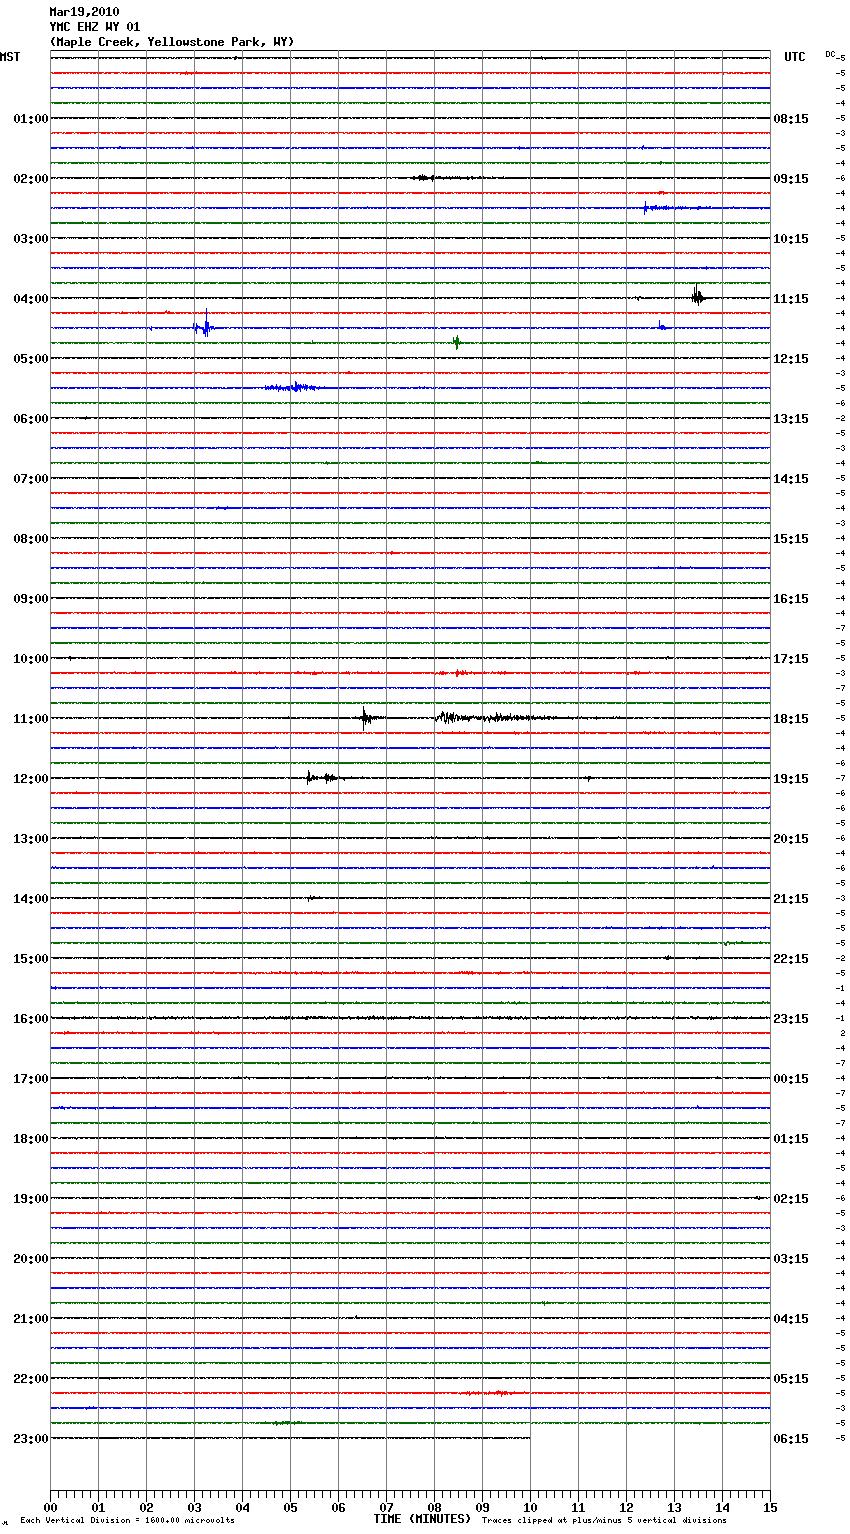The image size is (850, 1534).
Task: Click the minute axis tick label '03'
Action: (x=194, y=1507)
